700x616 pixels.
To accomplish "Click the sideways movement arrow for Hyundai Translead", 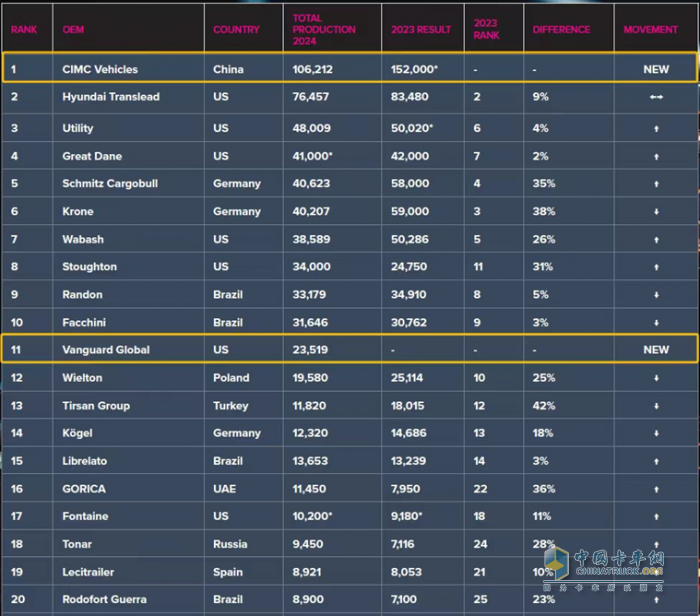I will coord(656,97).
